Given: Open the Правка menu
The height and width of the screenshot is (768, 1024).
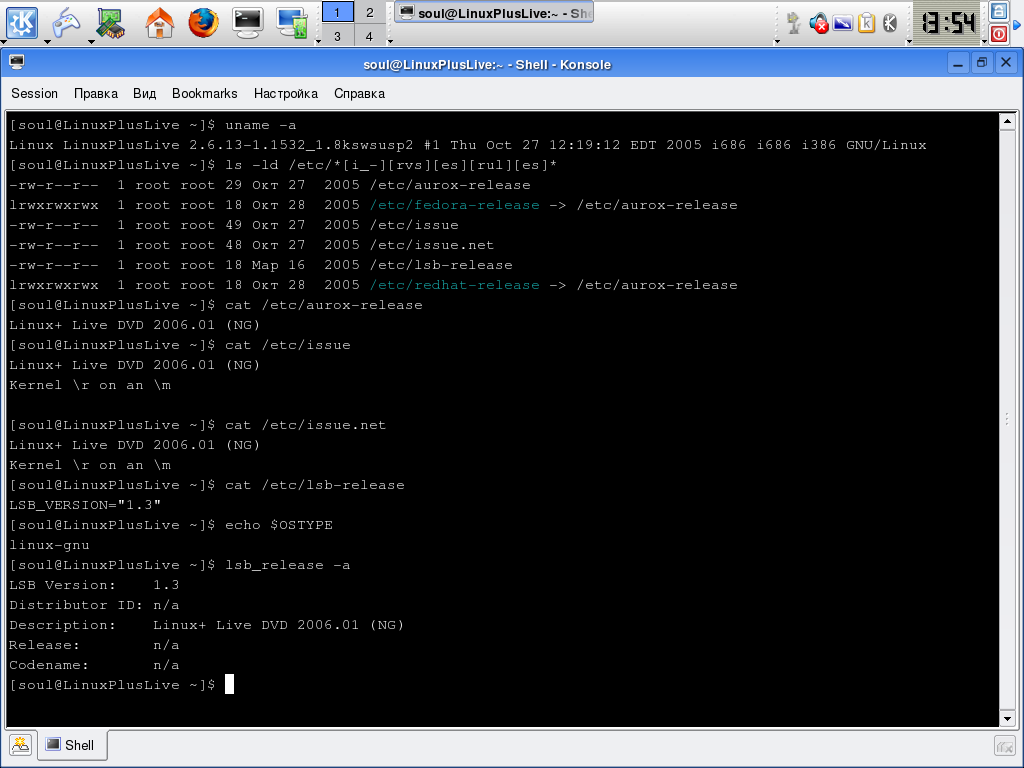Looking at the screenshot, I should tap(96, 93).
